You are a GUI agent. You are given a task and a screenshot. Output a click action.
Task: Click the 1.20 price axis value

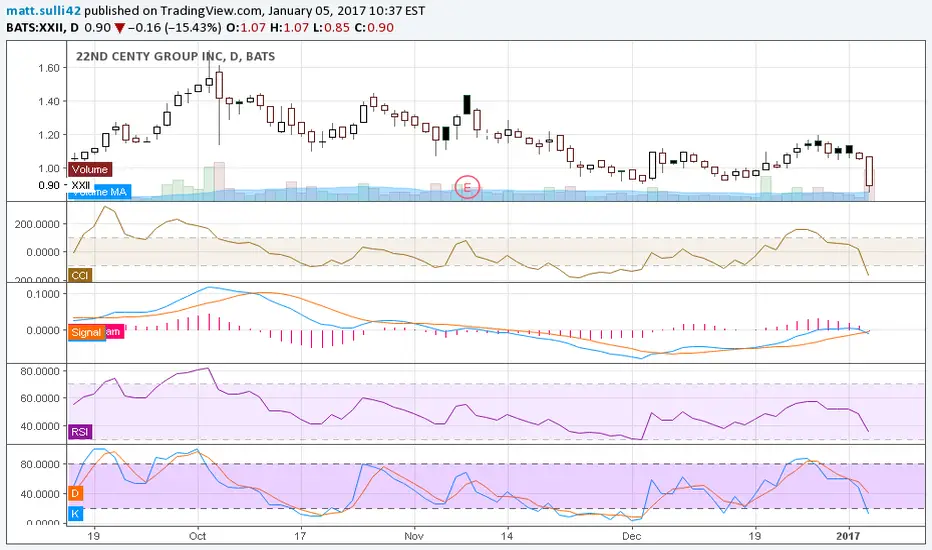click(x=49, y=135)
